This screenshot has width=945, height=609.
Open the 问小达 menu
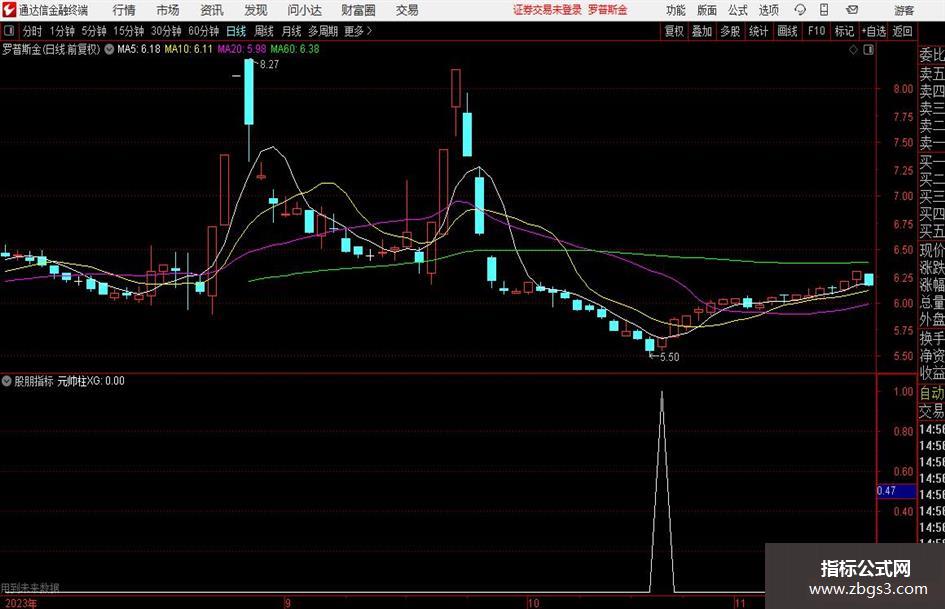[304, 10]
